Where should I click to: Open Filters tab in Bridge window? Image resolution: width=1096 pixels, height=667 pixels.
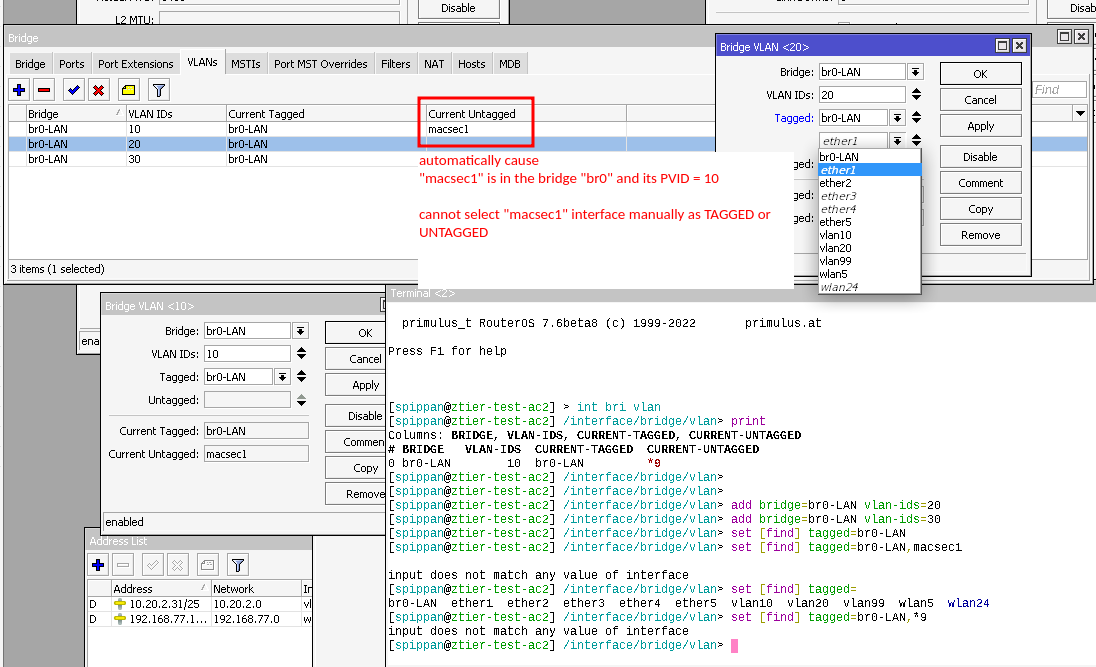(x=396, y=64)
